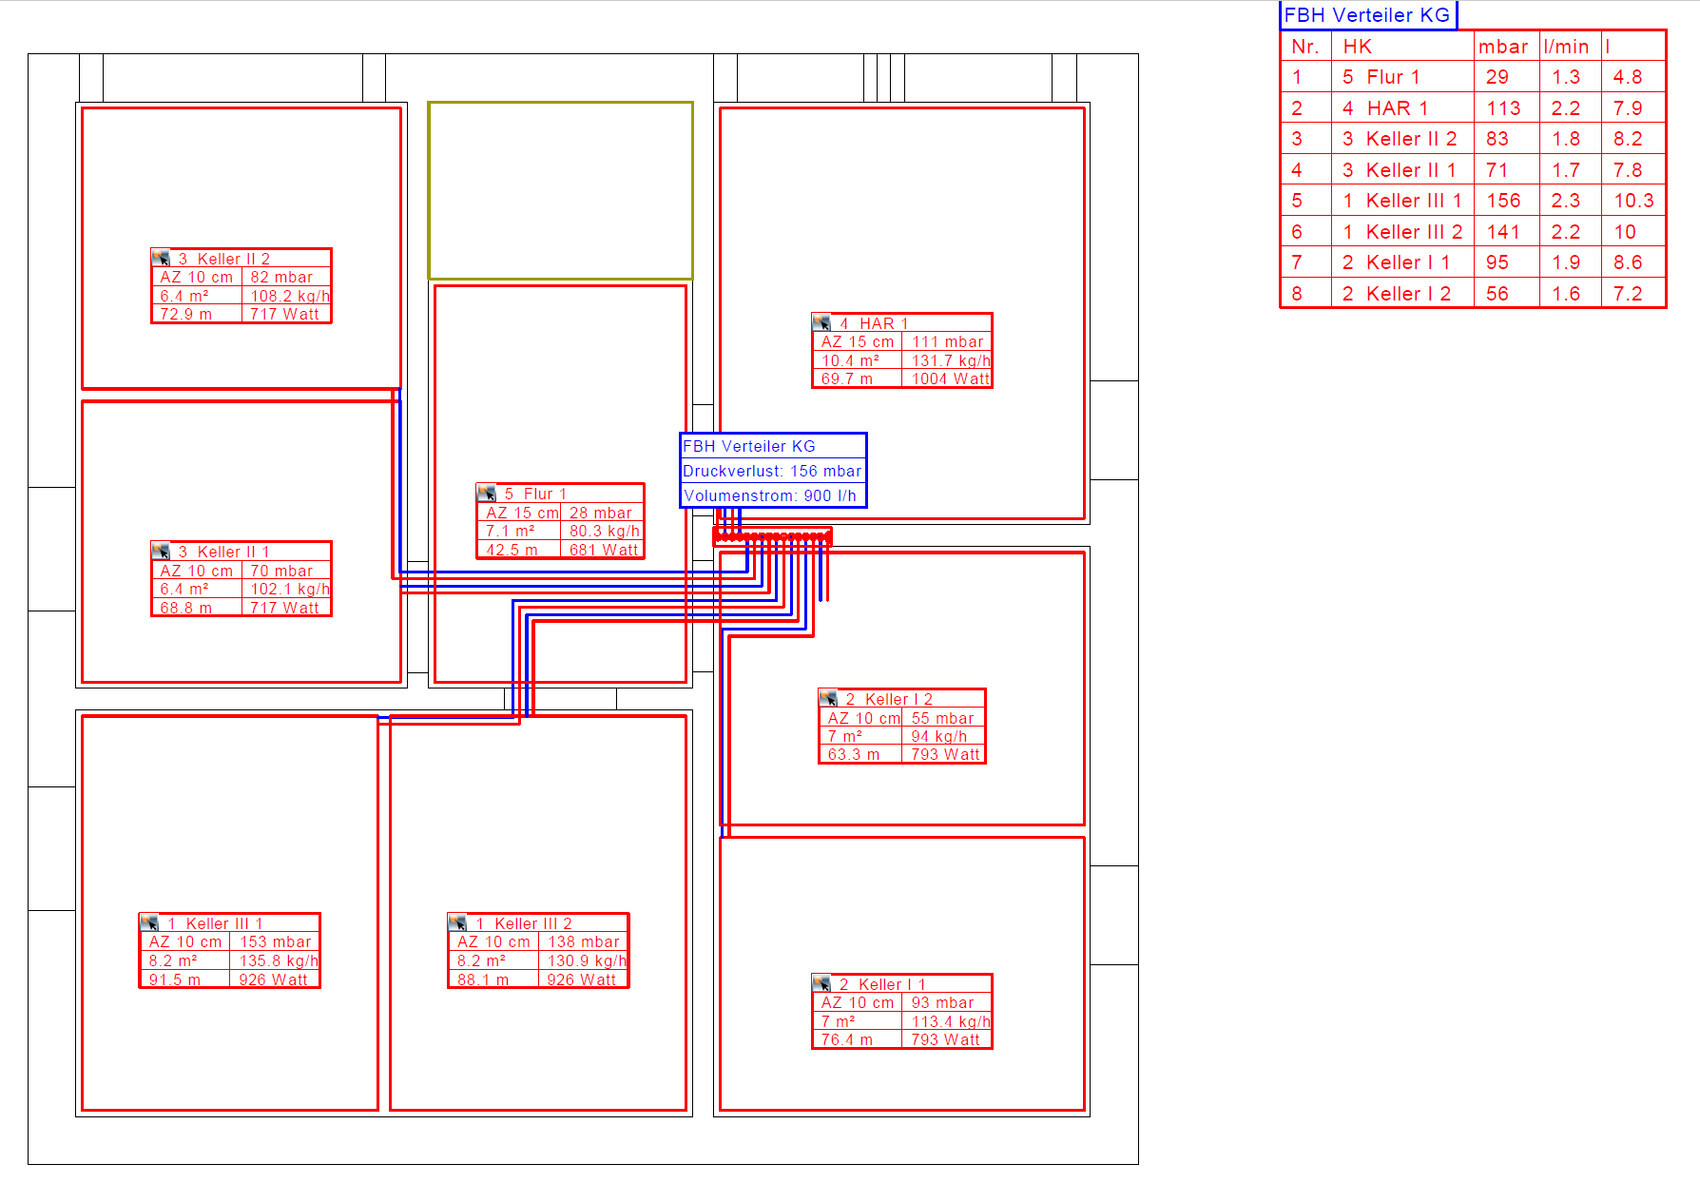Click the 1004 Watt value in HAR 1
This screenshot has width=1700, height=1183.
pos(950,379)
